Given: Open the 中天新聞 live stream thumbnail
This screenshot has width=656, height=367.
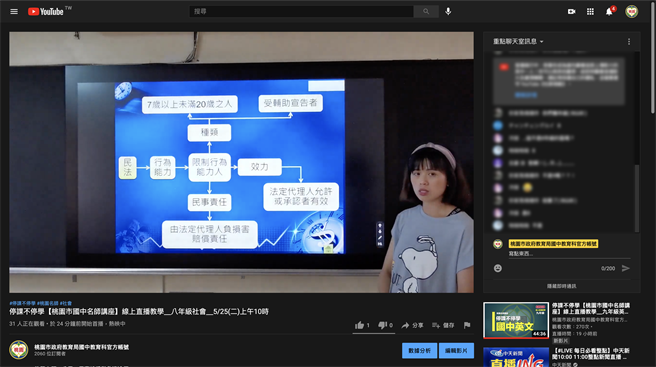Looking at the screenshot, I should click(x=516, y=357).
